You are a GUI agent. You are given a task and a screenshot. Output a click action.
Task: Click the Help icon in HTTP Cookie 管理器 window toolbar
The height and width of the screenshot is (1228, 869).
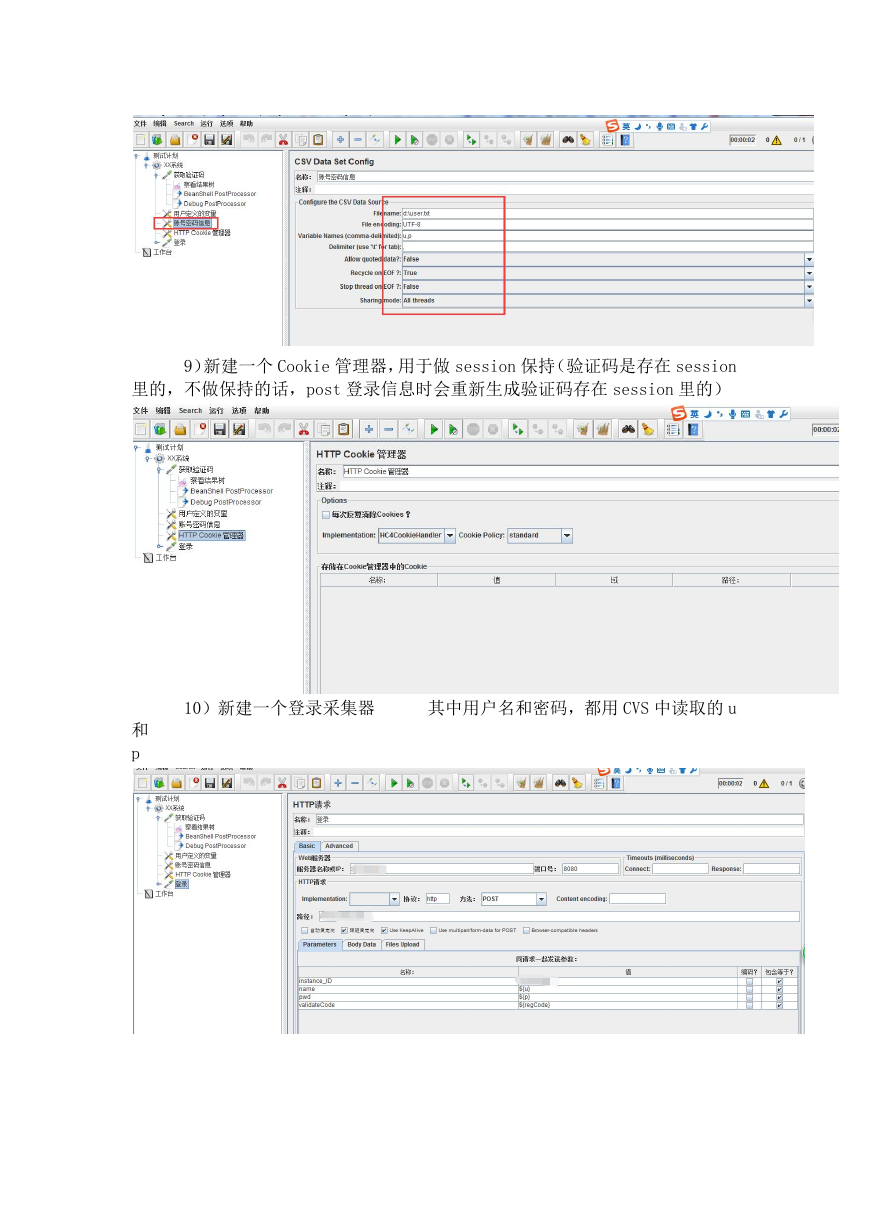coord(693,429)
